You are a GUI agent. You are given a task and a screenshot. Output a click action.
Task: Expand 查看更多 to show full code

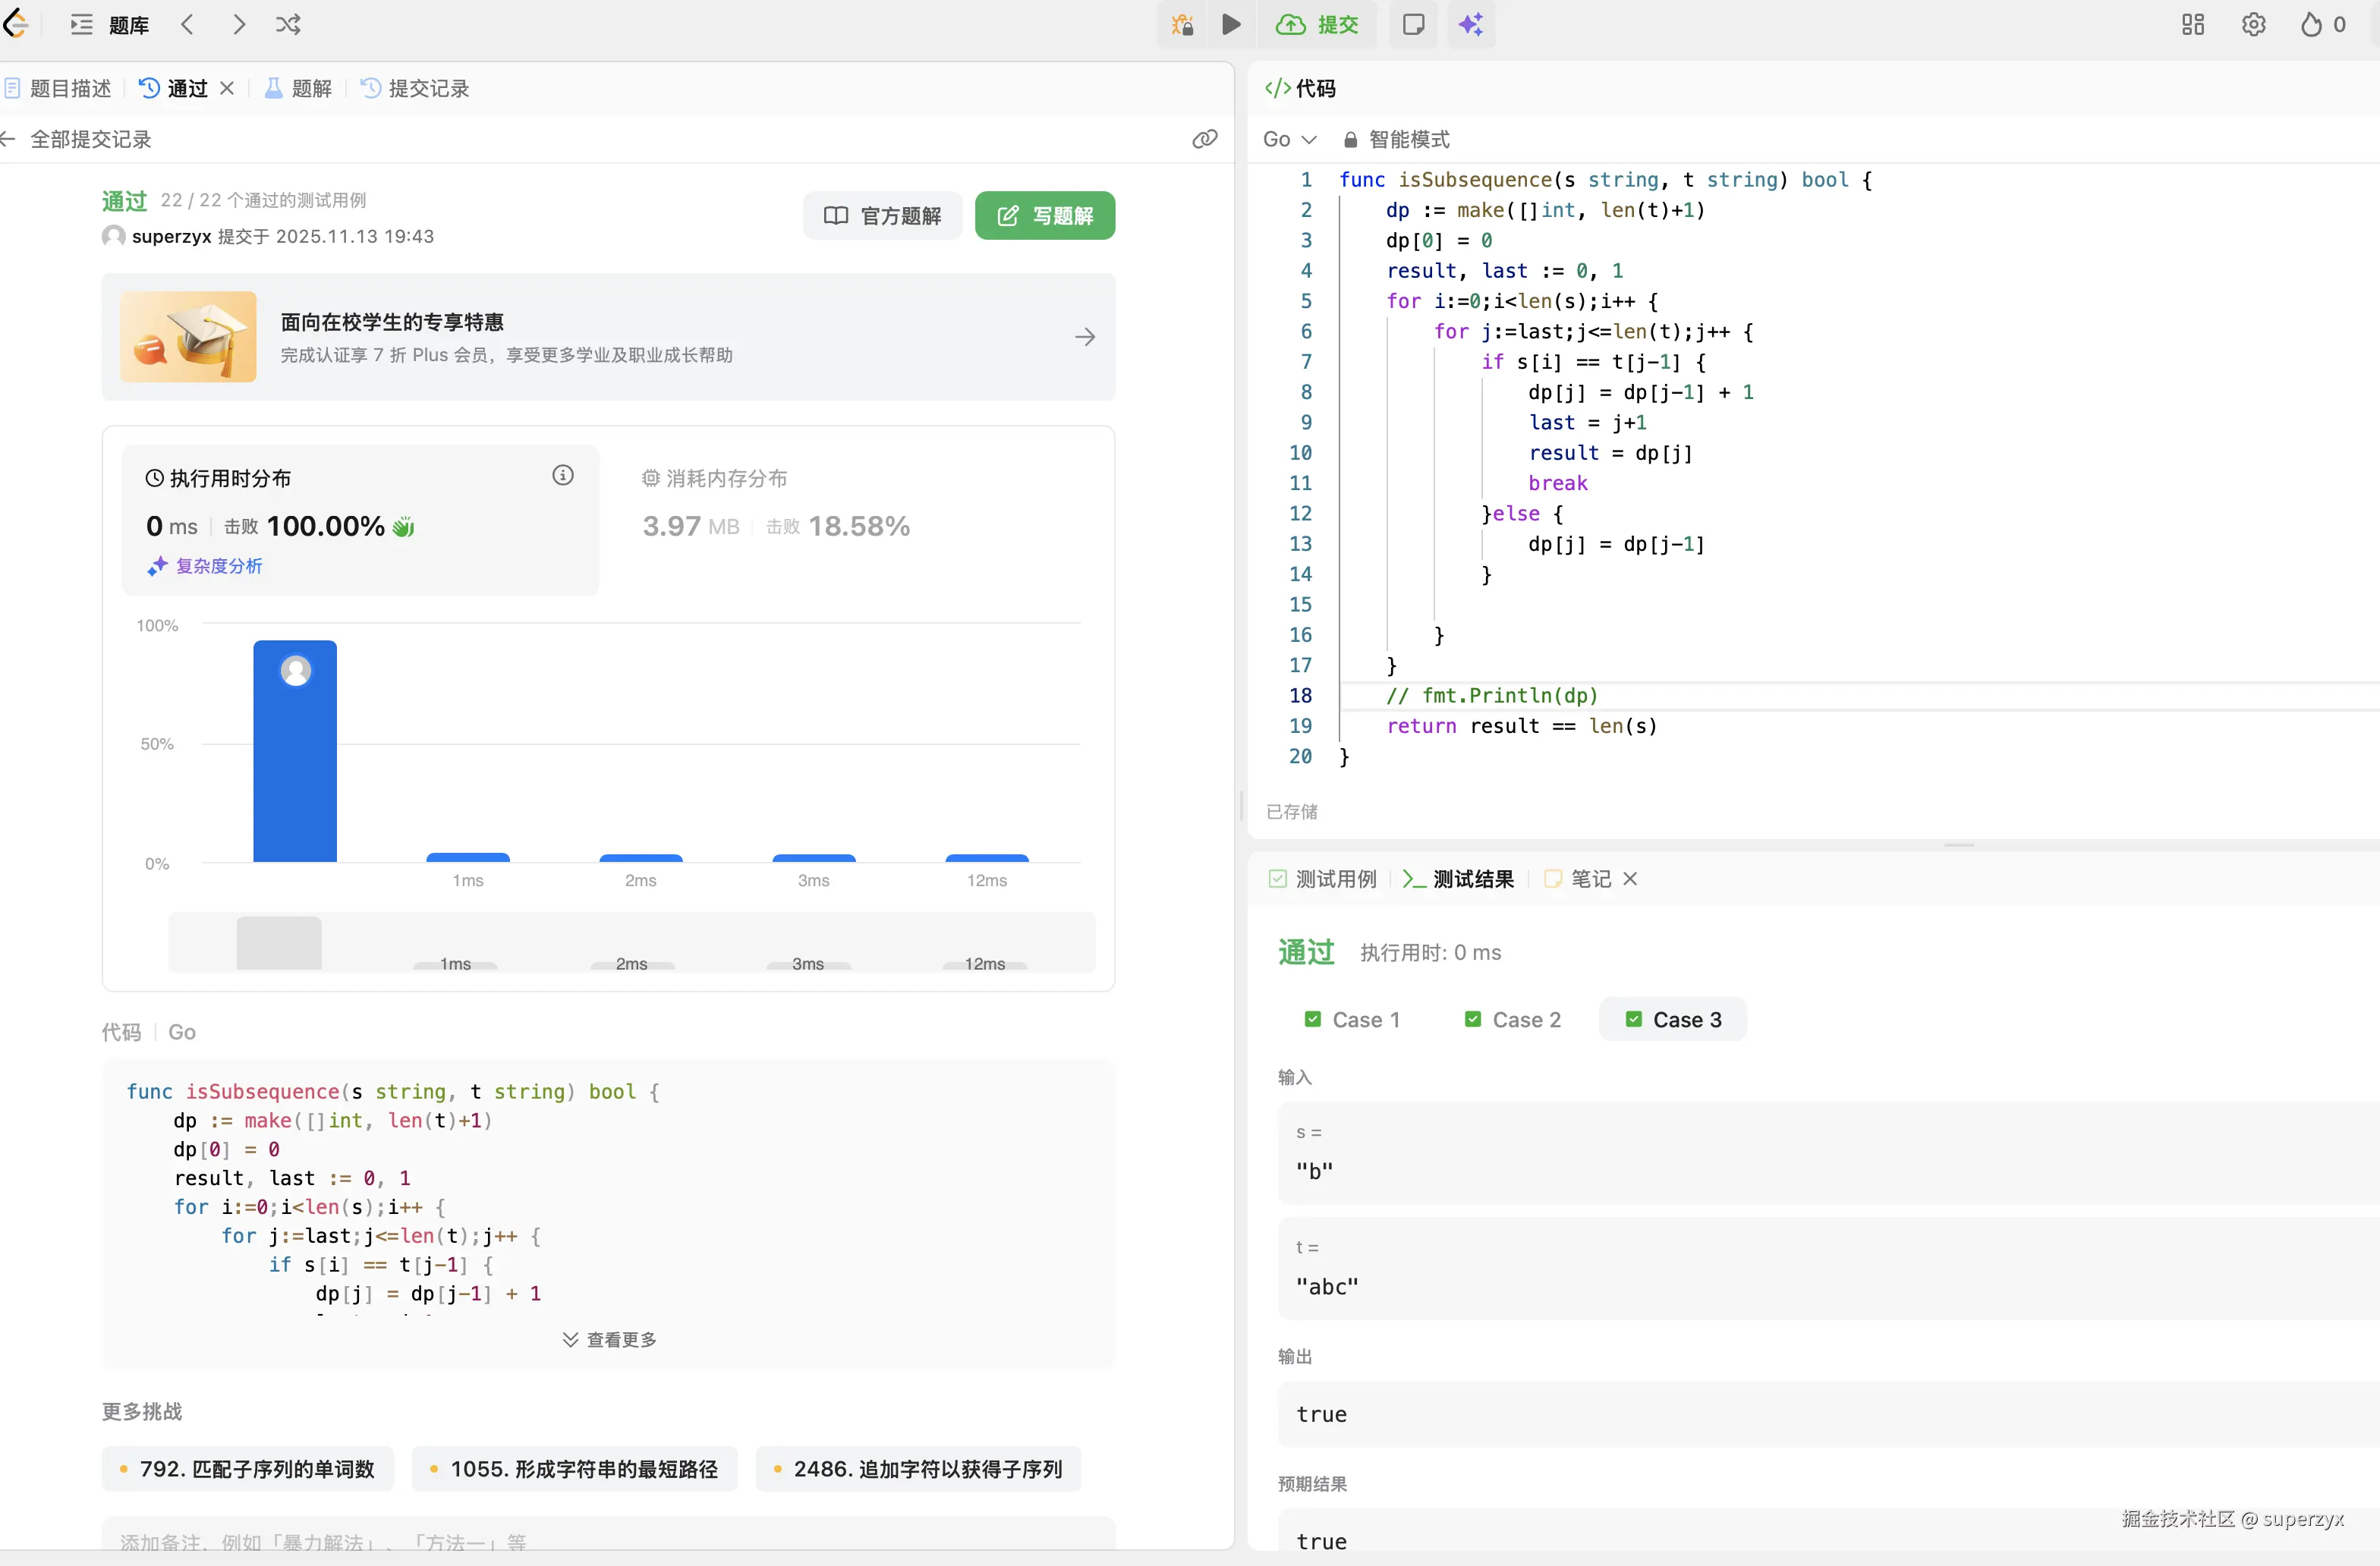pyautogui.click(x=609, y=1339)
